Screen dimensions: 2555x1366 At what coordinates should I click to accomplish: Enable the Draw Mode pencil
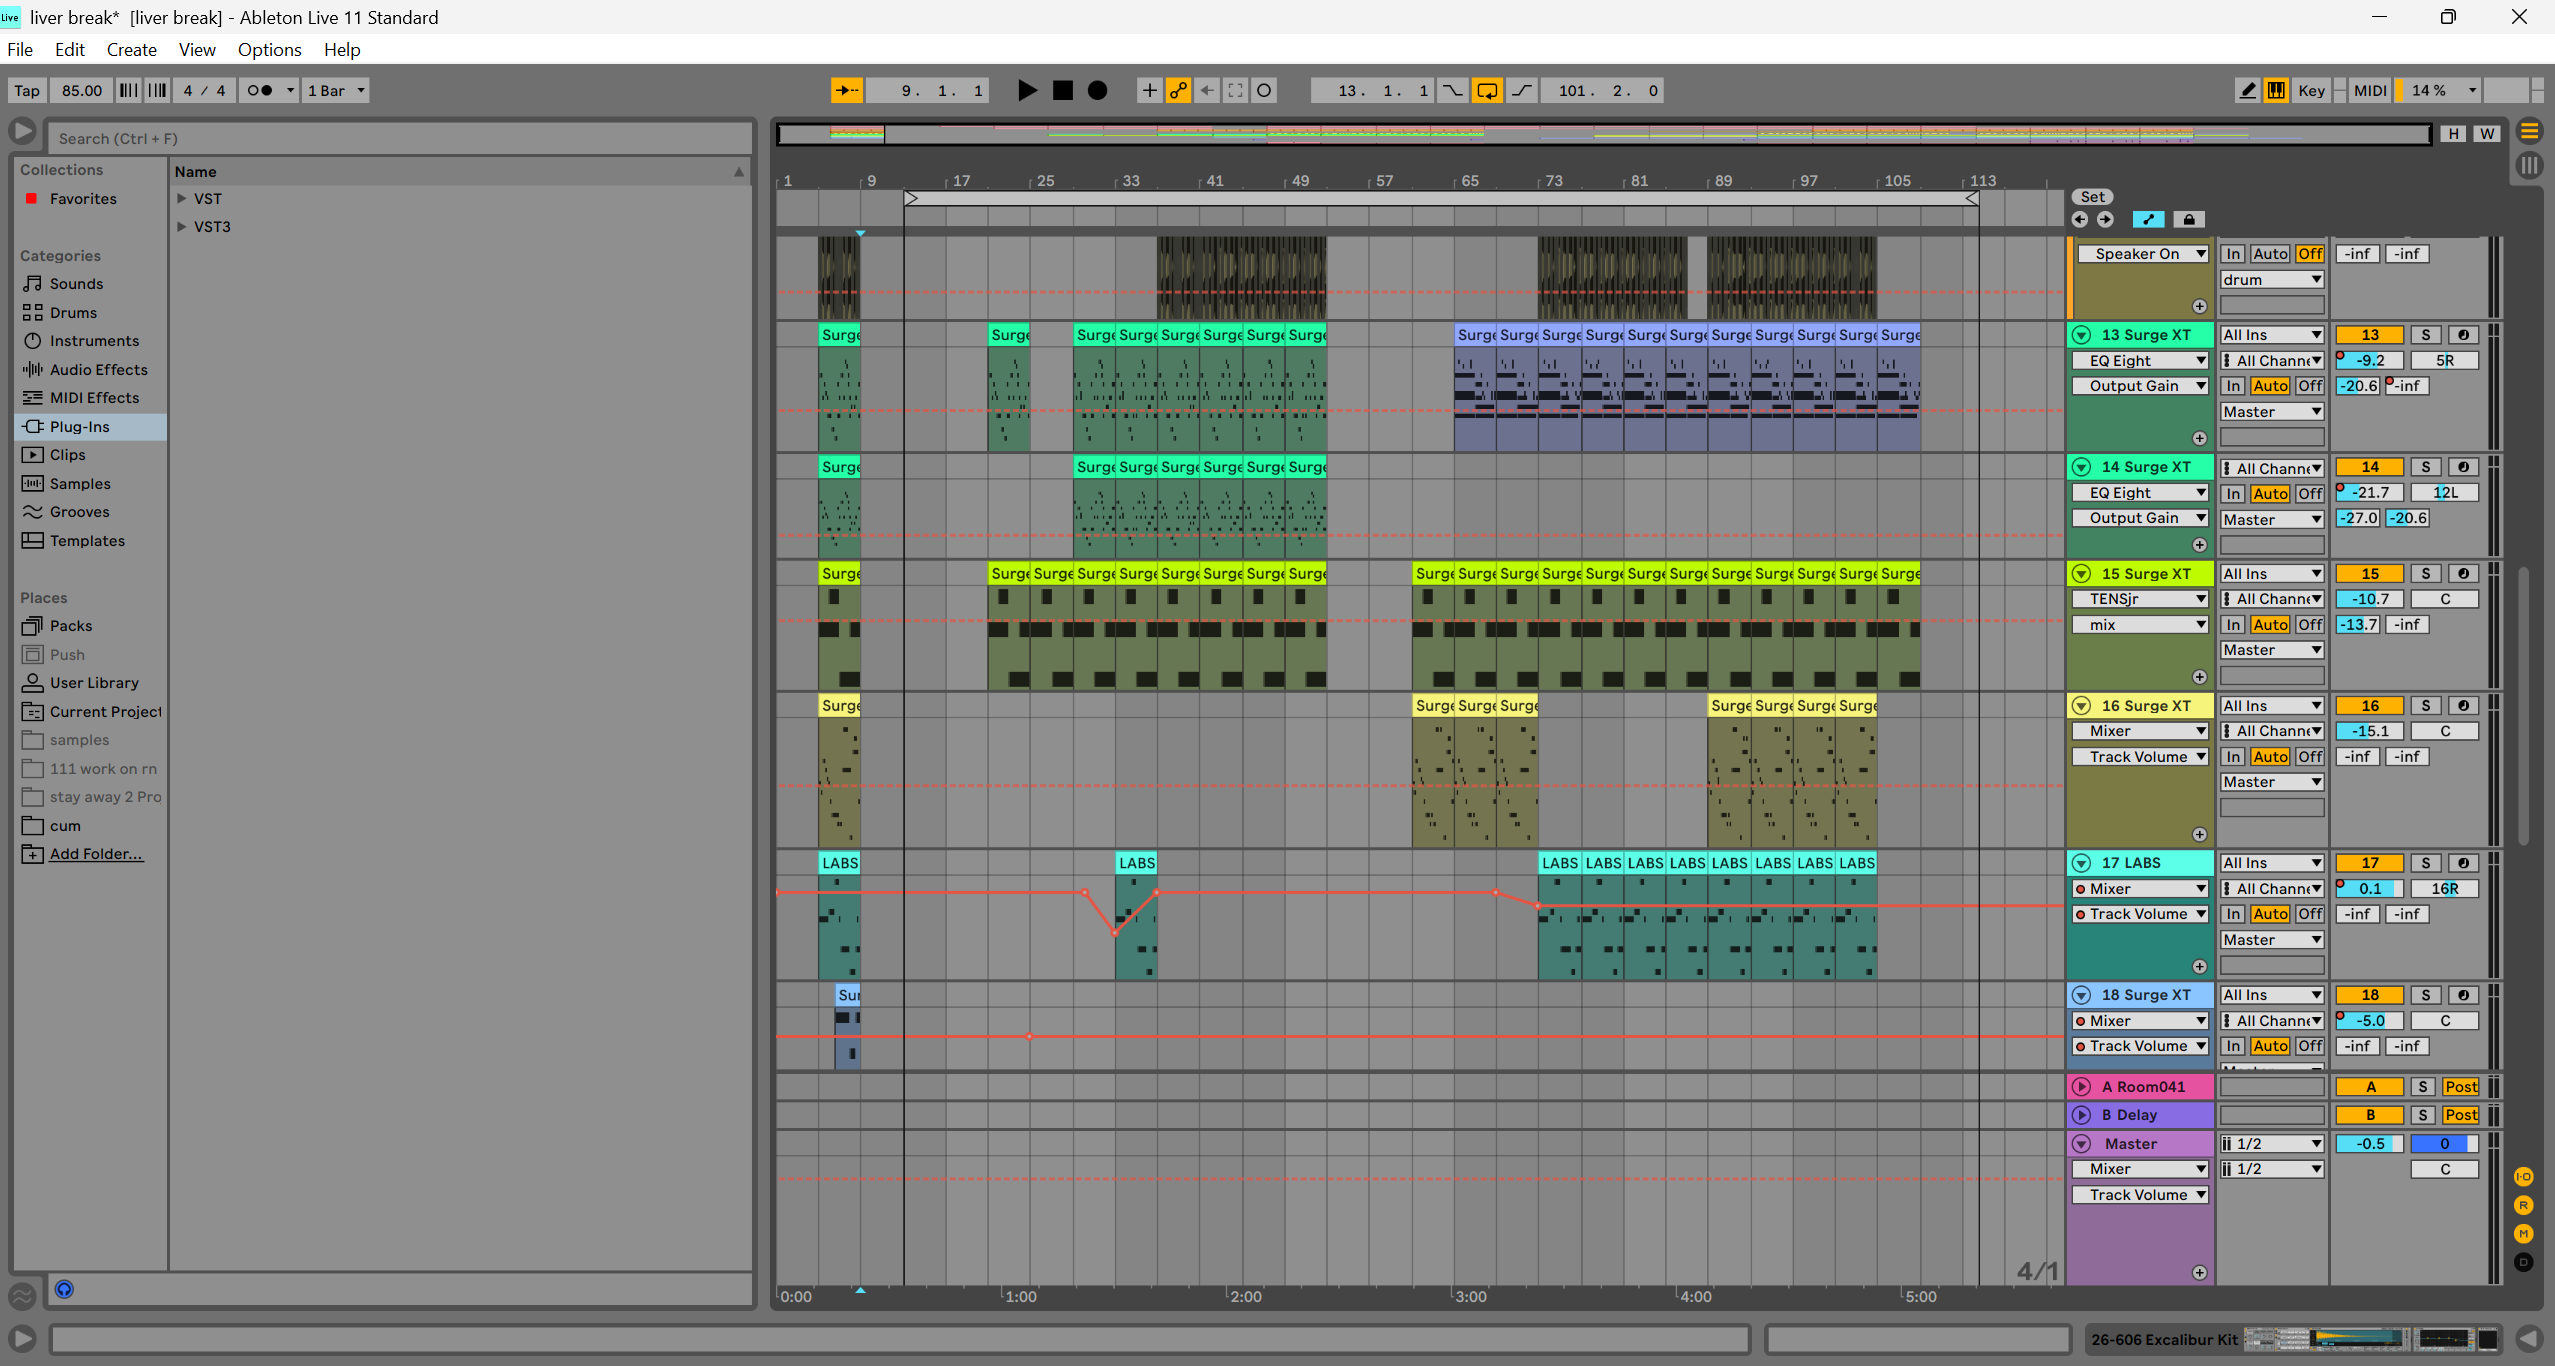[x=2247, y=91]
